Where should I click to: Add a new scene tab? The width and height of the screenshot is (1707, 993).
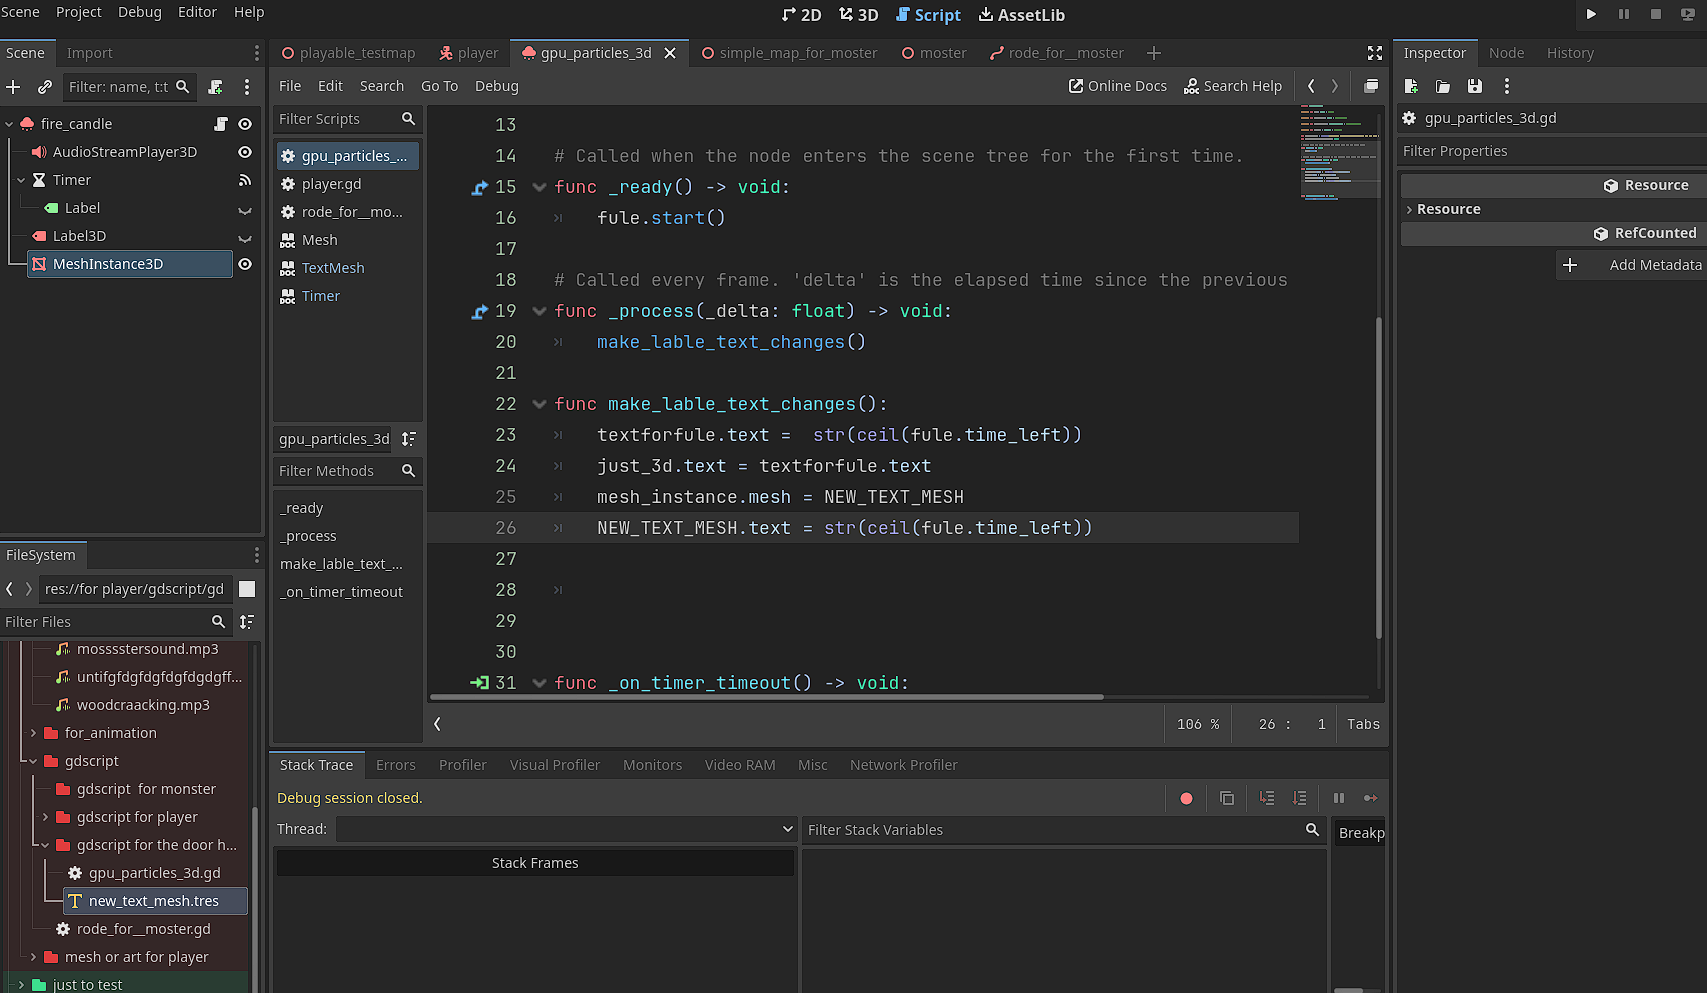(1154, 53)
